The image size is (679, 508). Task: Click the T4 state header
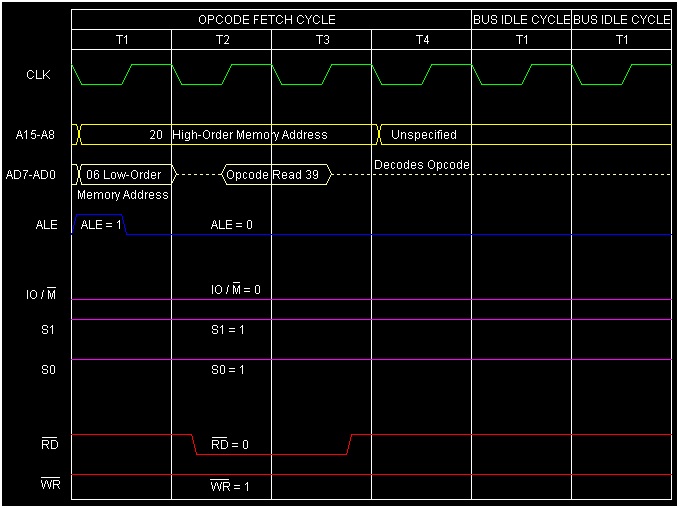pos(422,40)
